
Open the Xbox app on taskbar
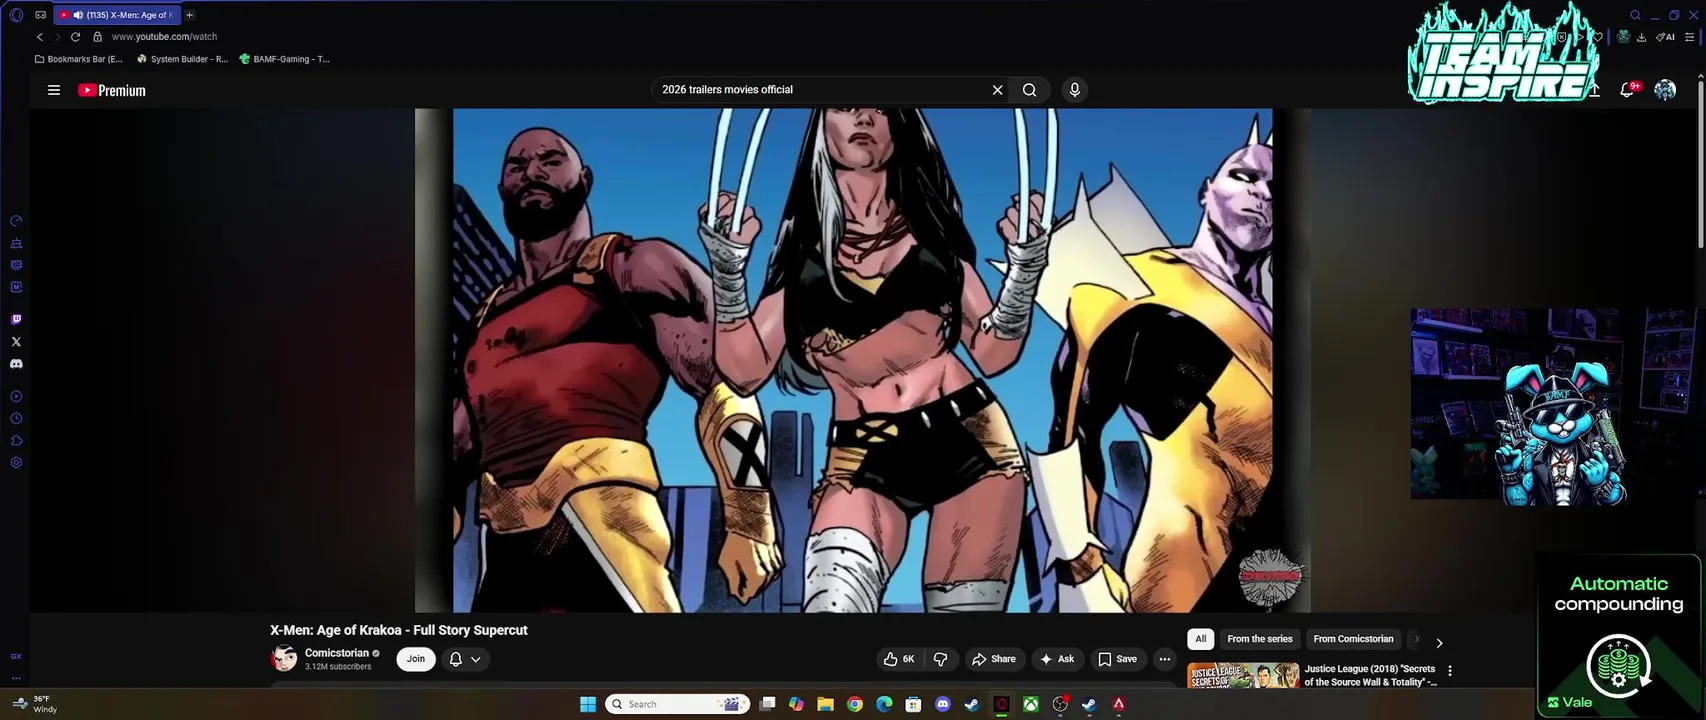click(x=1030, y=704)
